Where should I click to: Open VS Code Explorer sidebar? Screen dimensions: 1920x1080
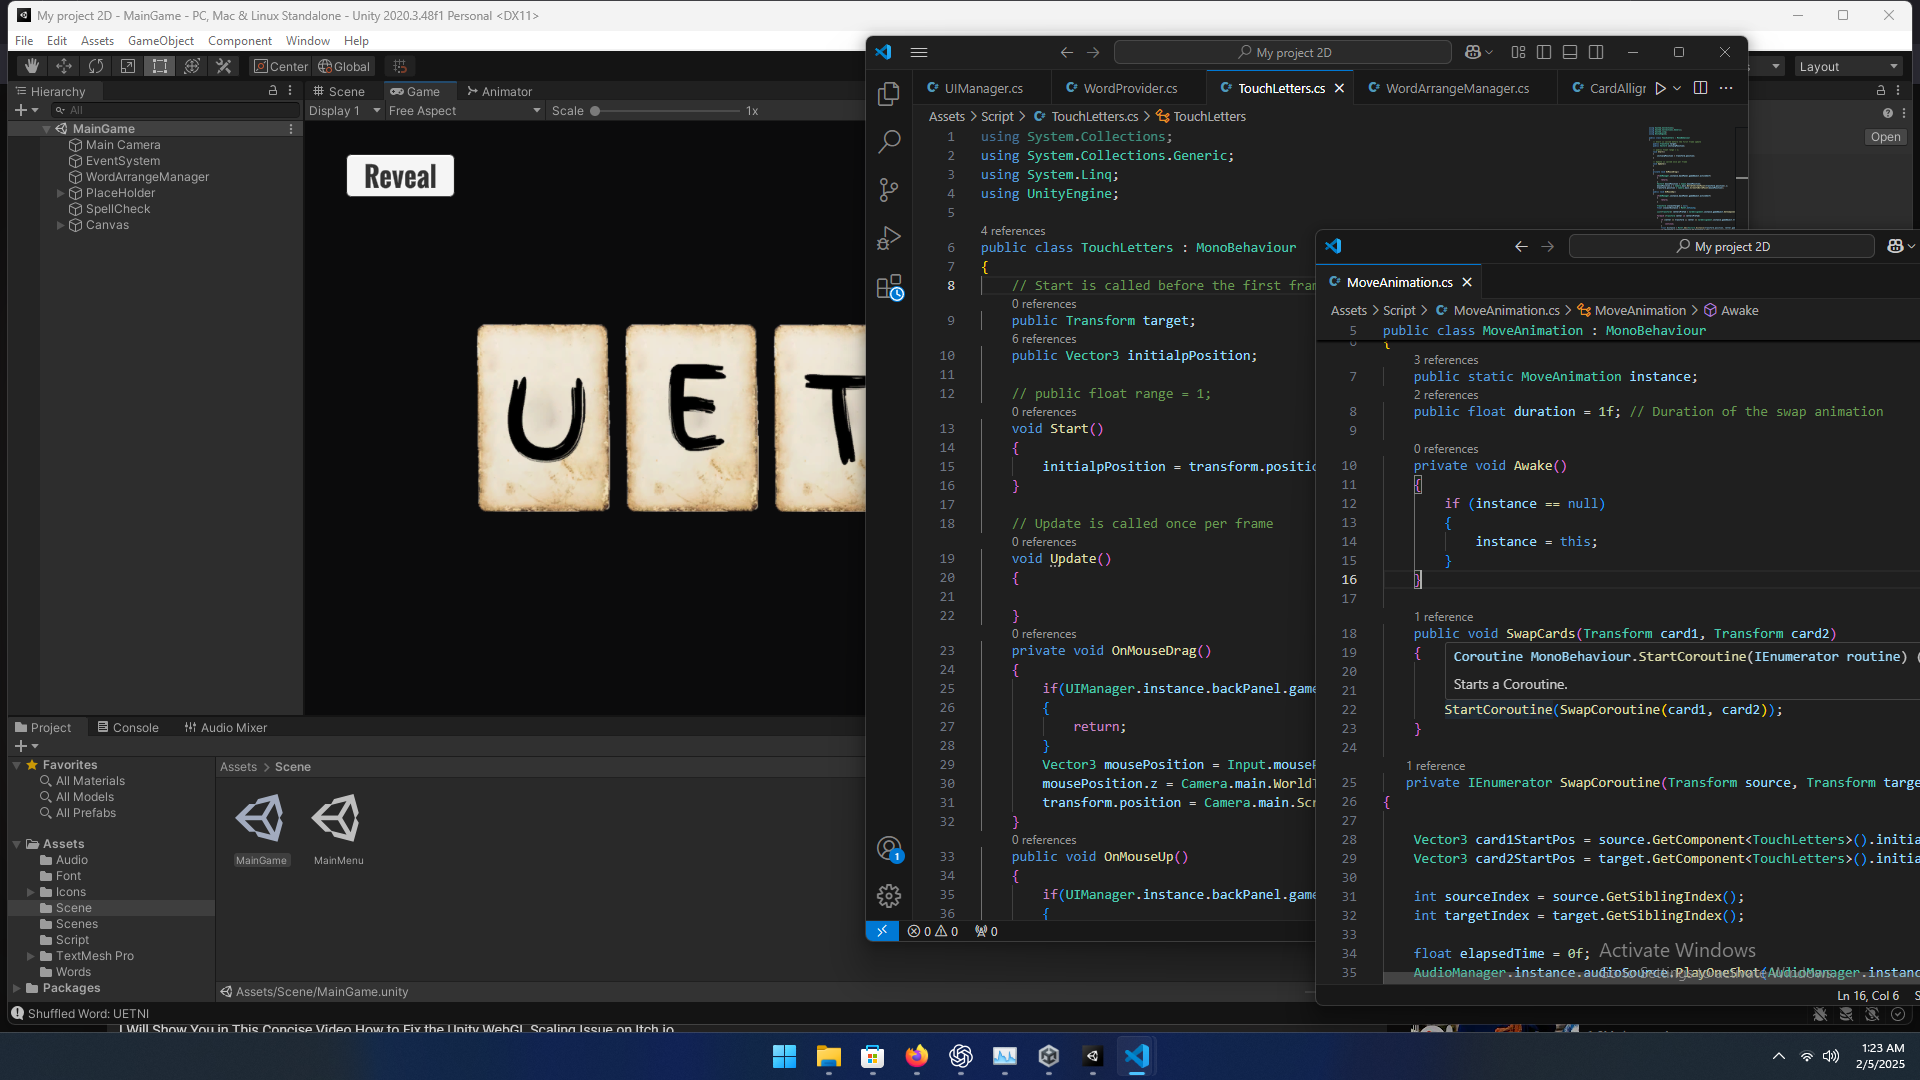[x=888, y=94]
